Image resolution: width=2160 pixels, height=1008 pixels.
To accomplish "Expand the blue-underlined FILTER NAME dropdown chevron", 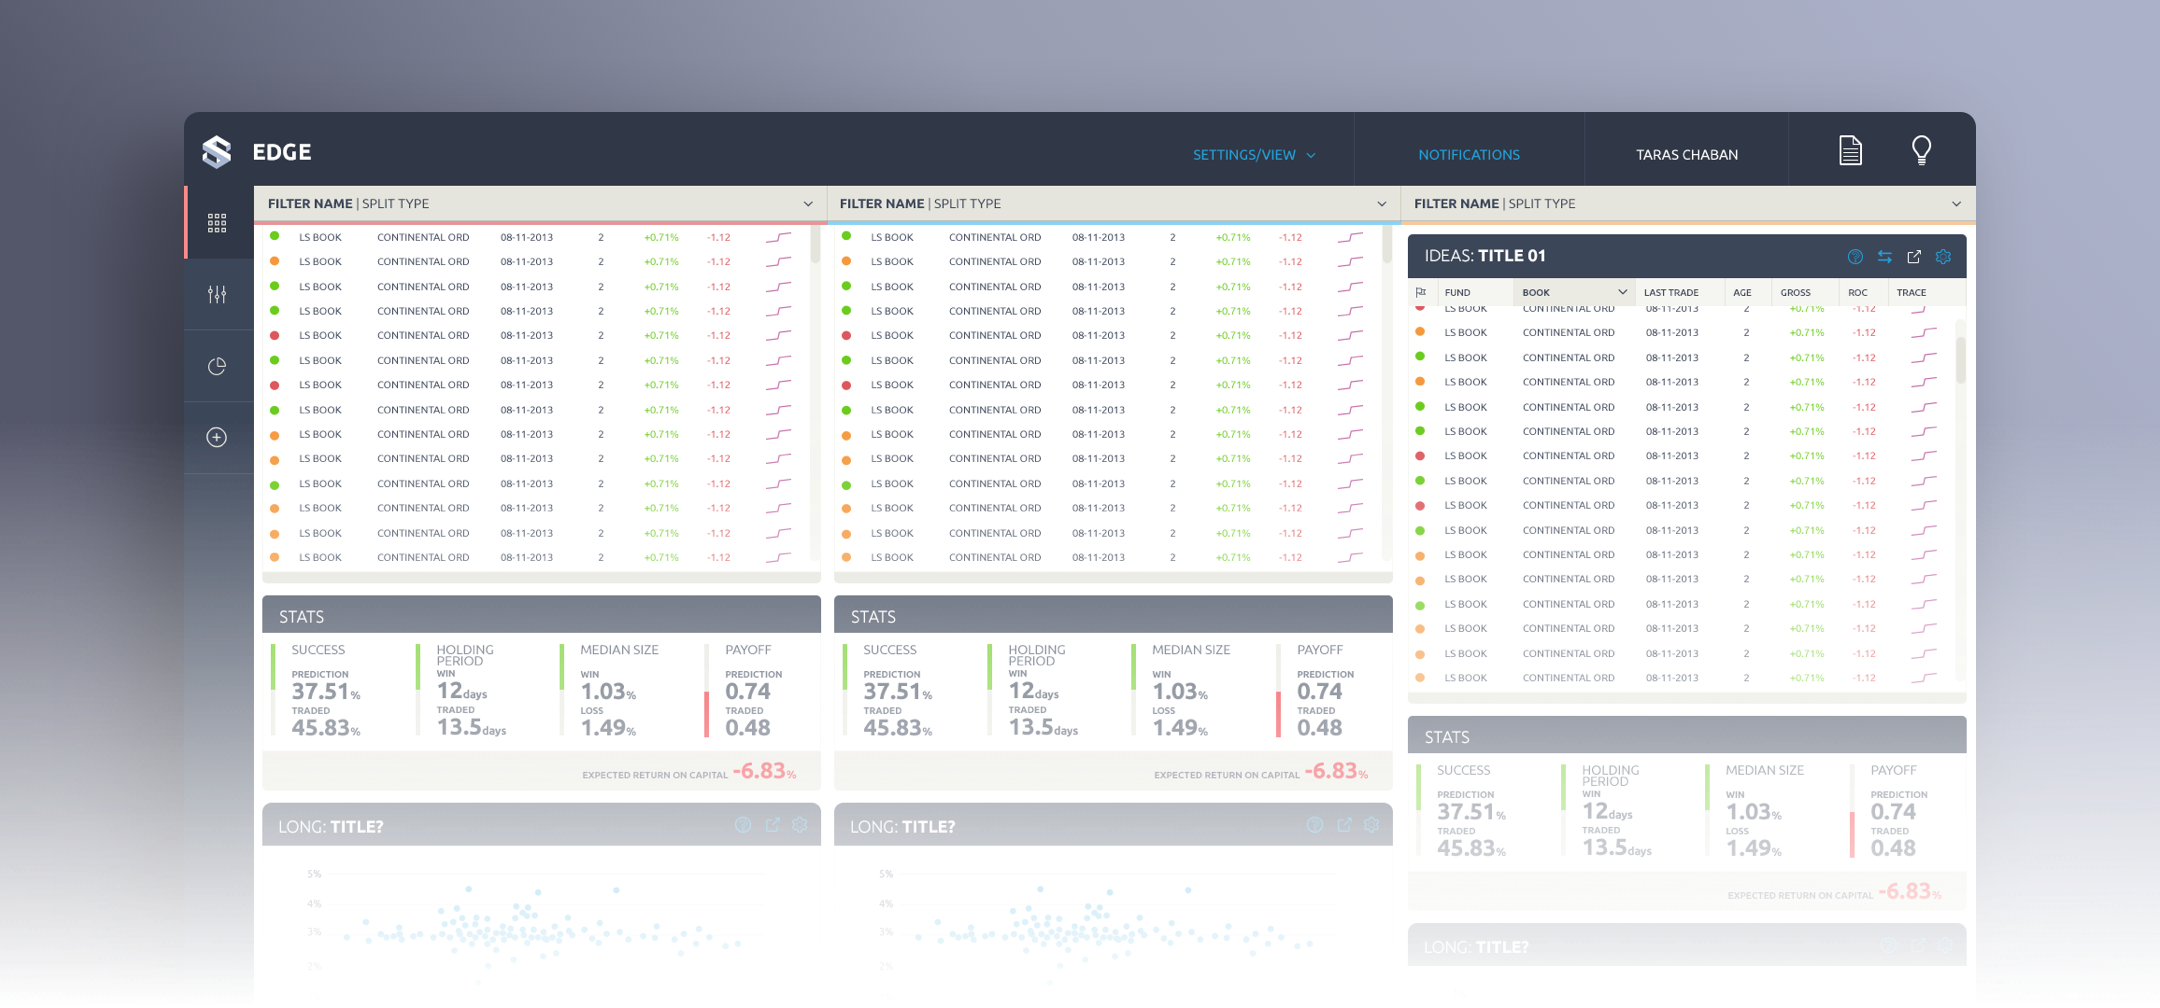I will 1382,204.
